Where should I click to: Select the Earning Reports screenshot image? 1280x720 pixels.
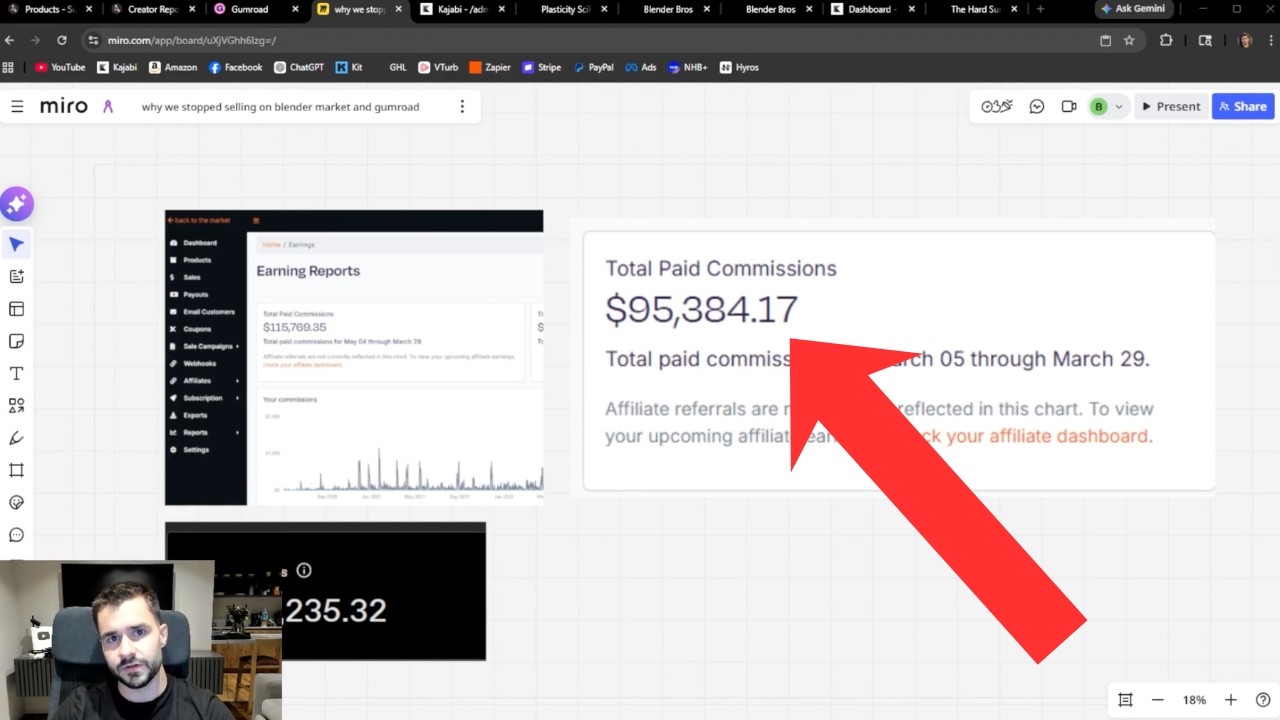[x=354, y=357]
